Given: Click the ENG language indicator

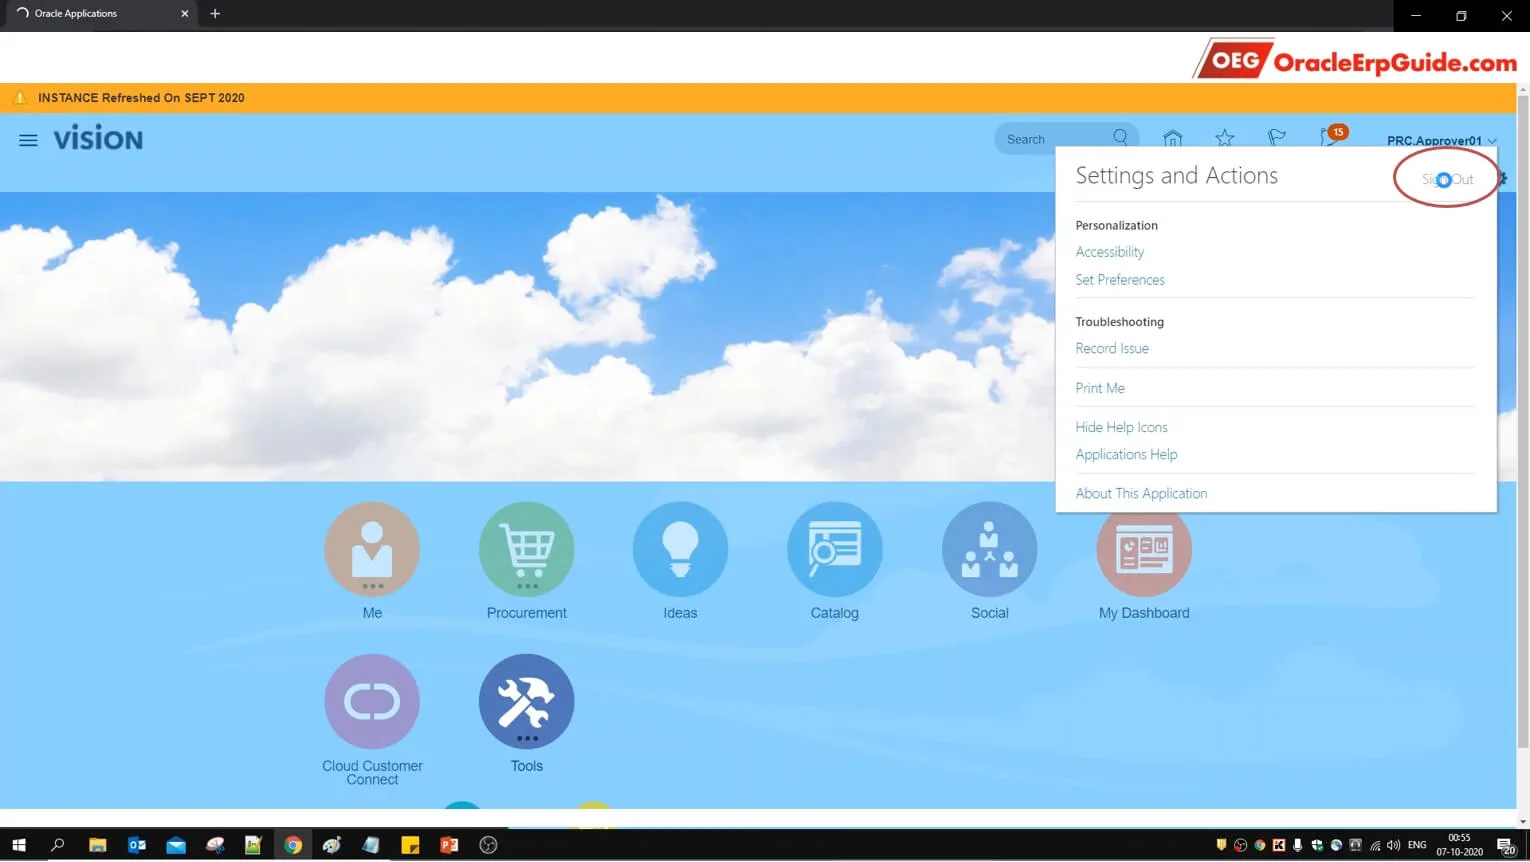Looking at the screenshot, I should click(x=1417, y=845).
